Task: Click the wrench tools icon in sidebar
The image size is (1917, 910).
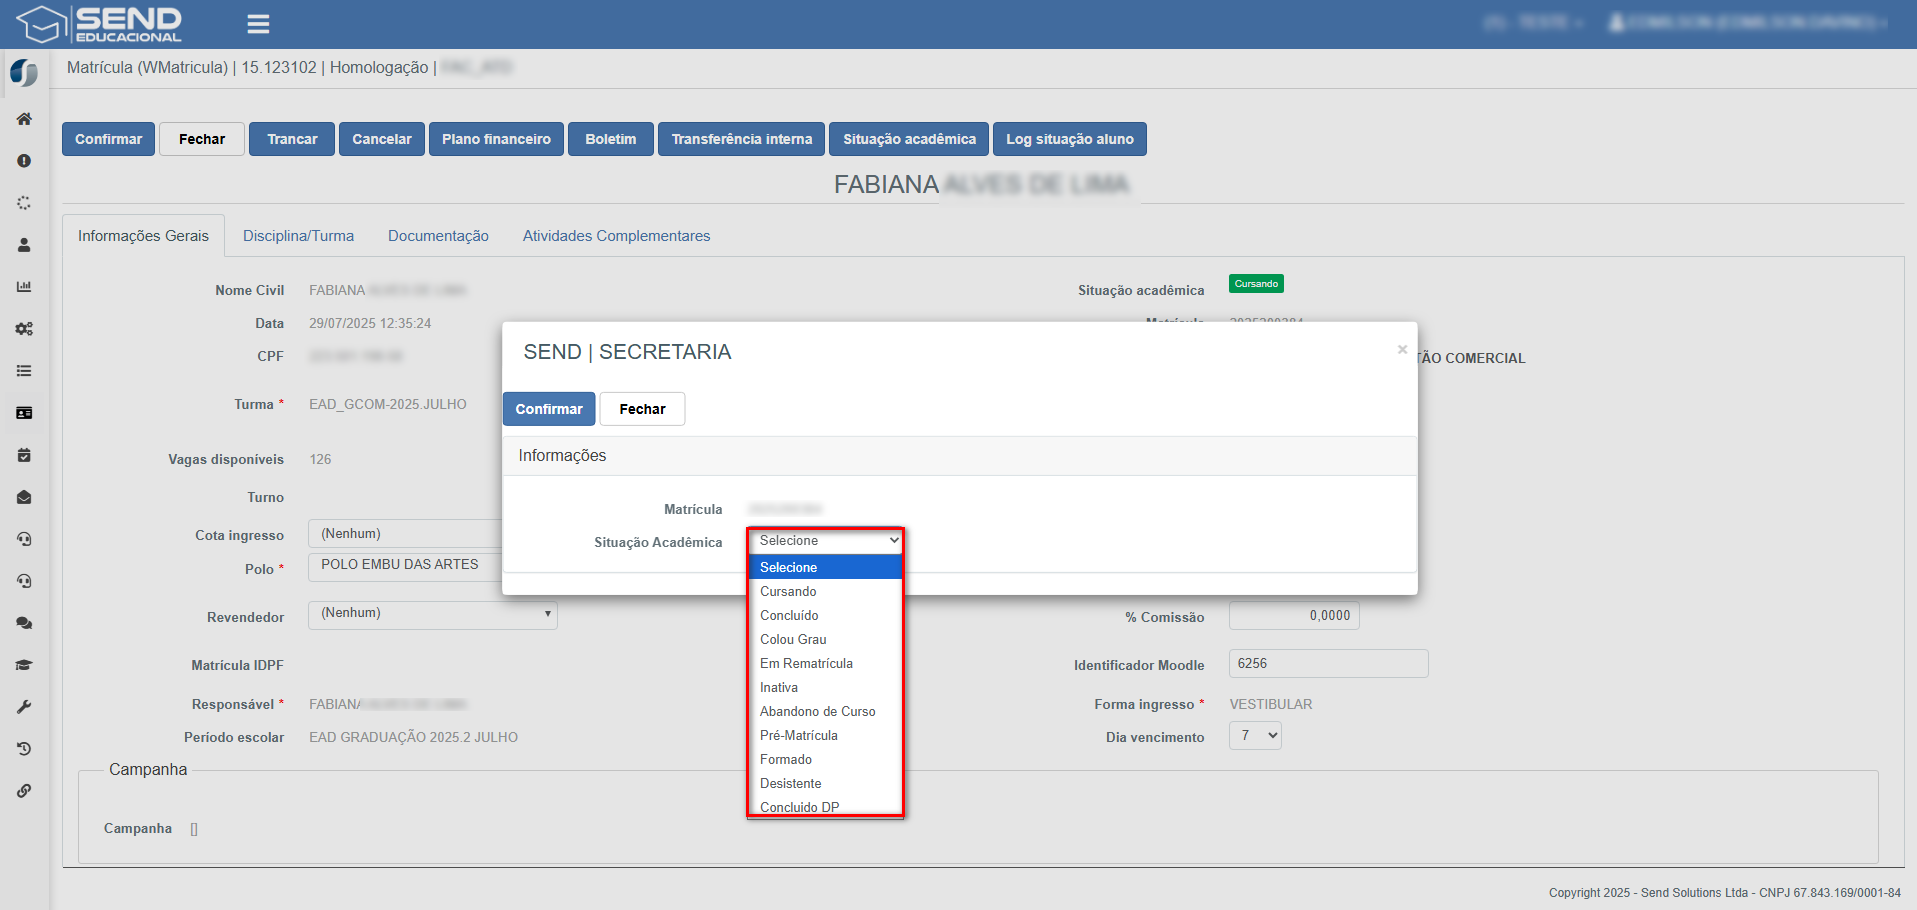Action: pyautogui.click(x=24, y=707)
